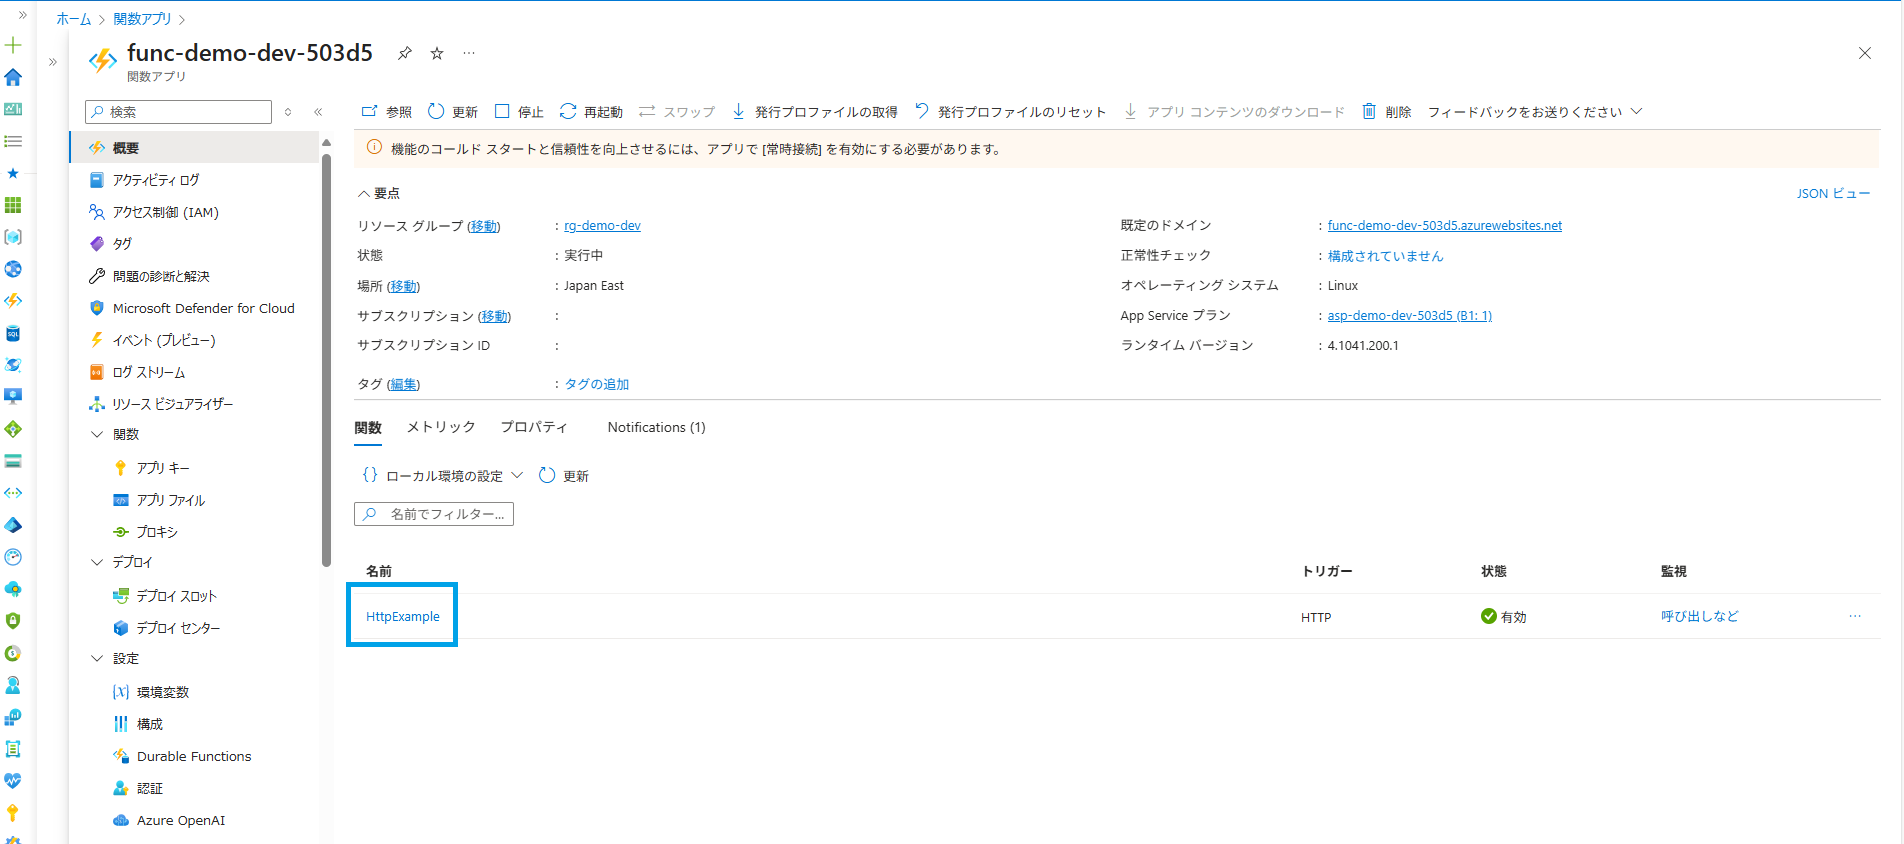Open JSON ビュー link
The width and height of the screenshot is (1904, 844).
tap(1832, 194)
